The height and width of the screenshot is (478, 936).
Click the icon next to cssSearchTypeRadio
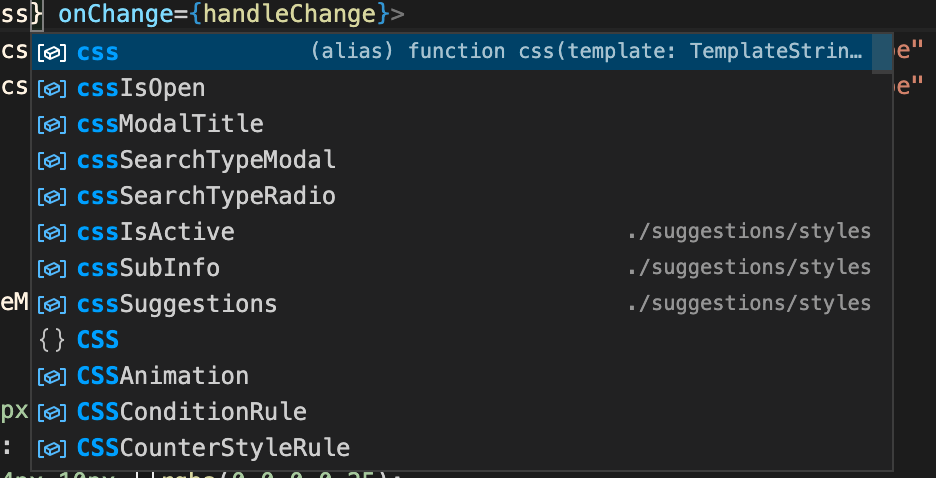point(51,196)
